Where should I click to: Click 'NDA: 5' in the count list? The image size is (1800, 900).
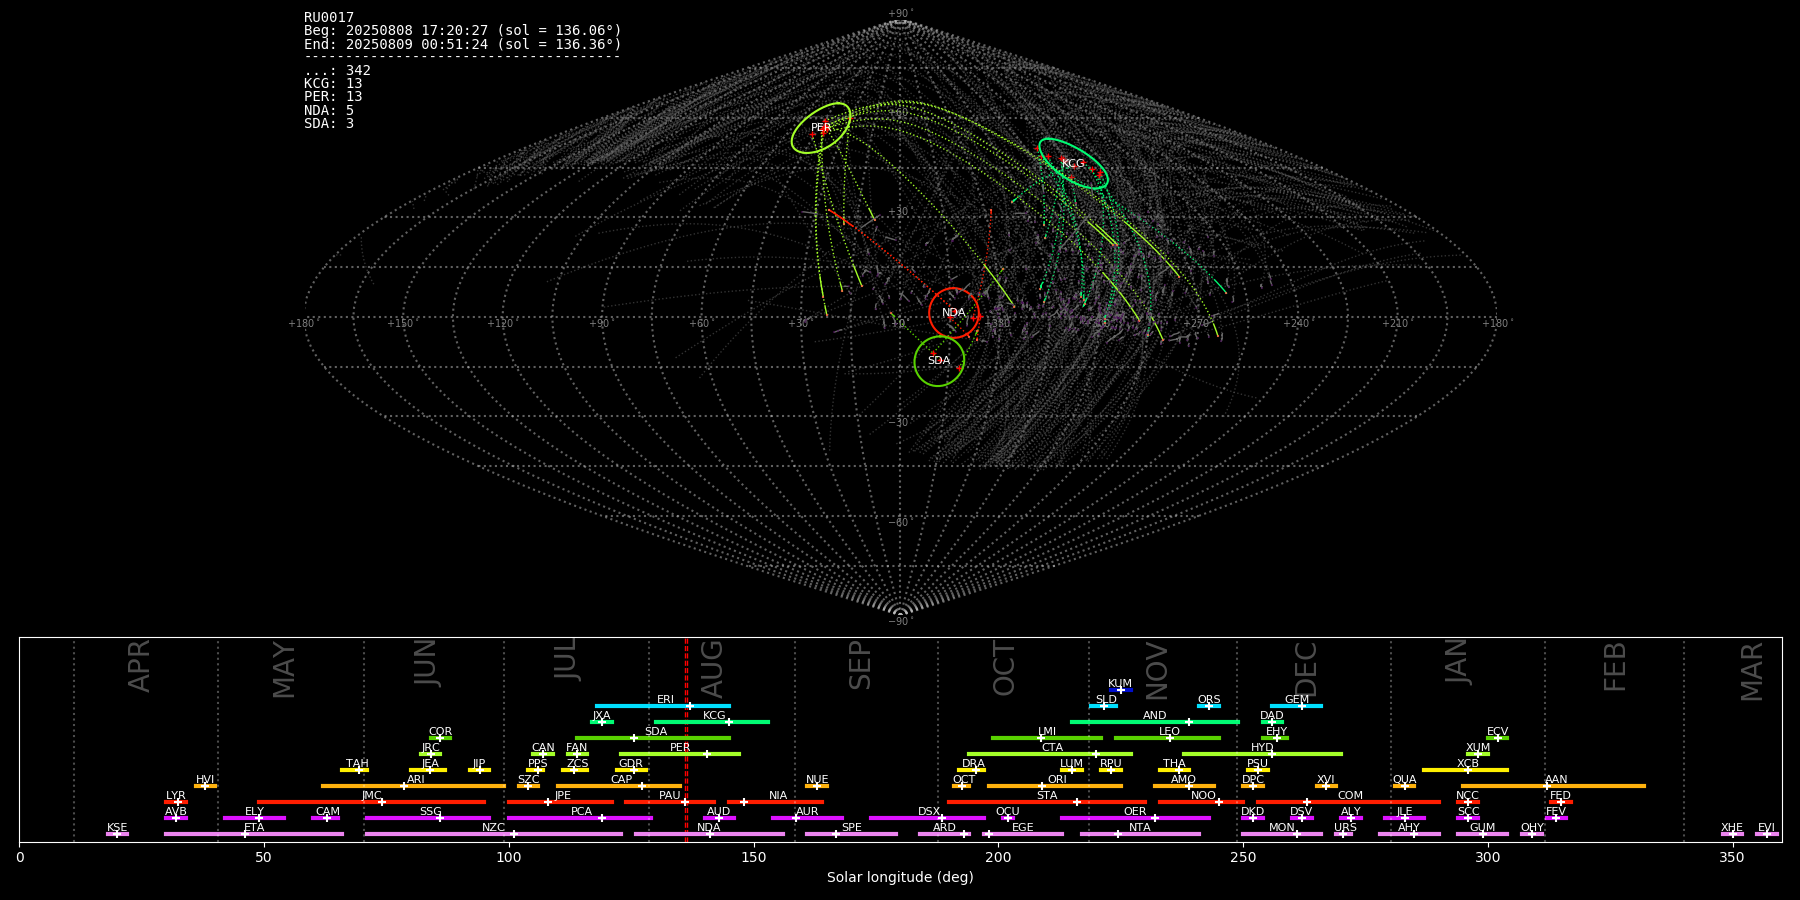329,111
